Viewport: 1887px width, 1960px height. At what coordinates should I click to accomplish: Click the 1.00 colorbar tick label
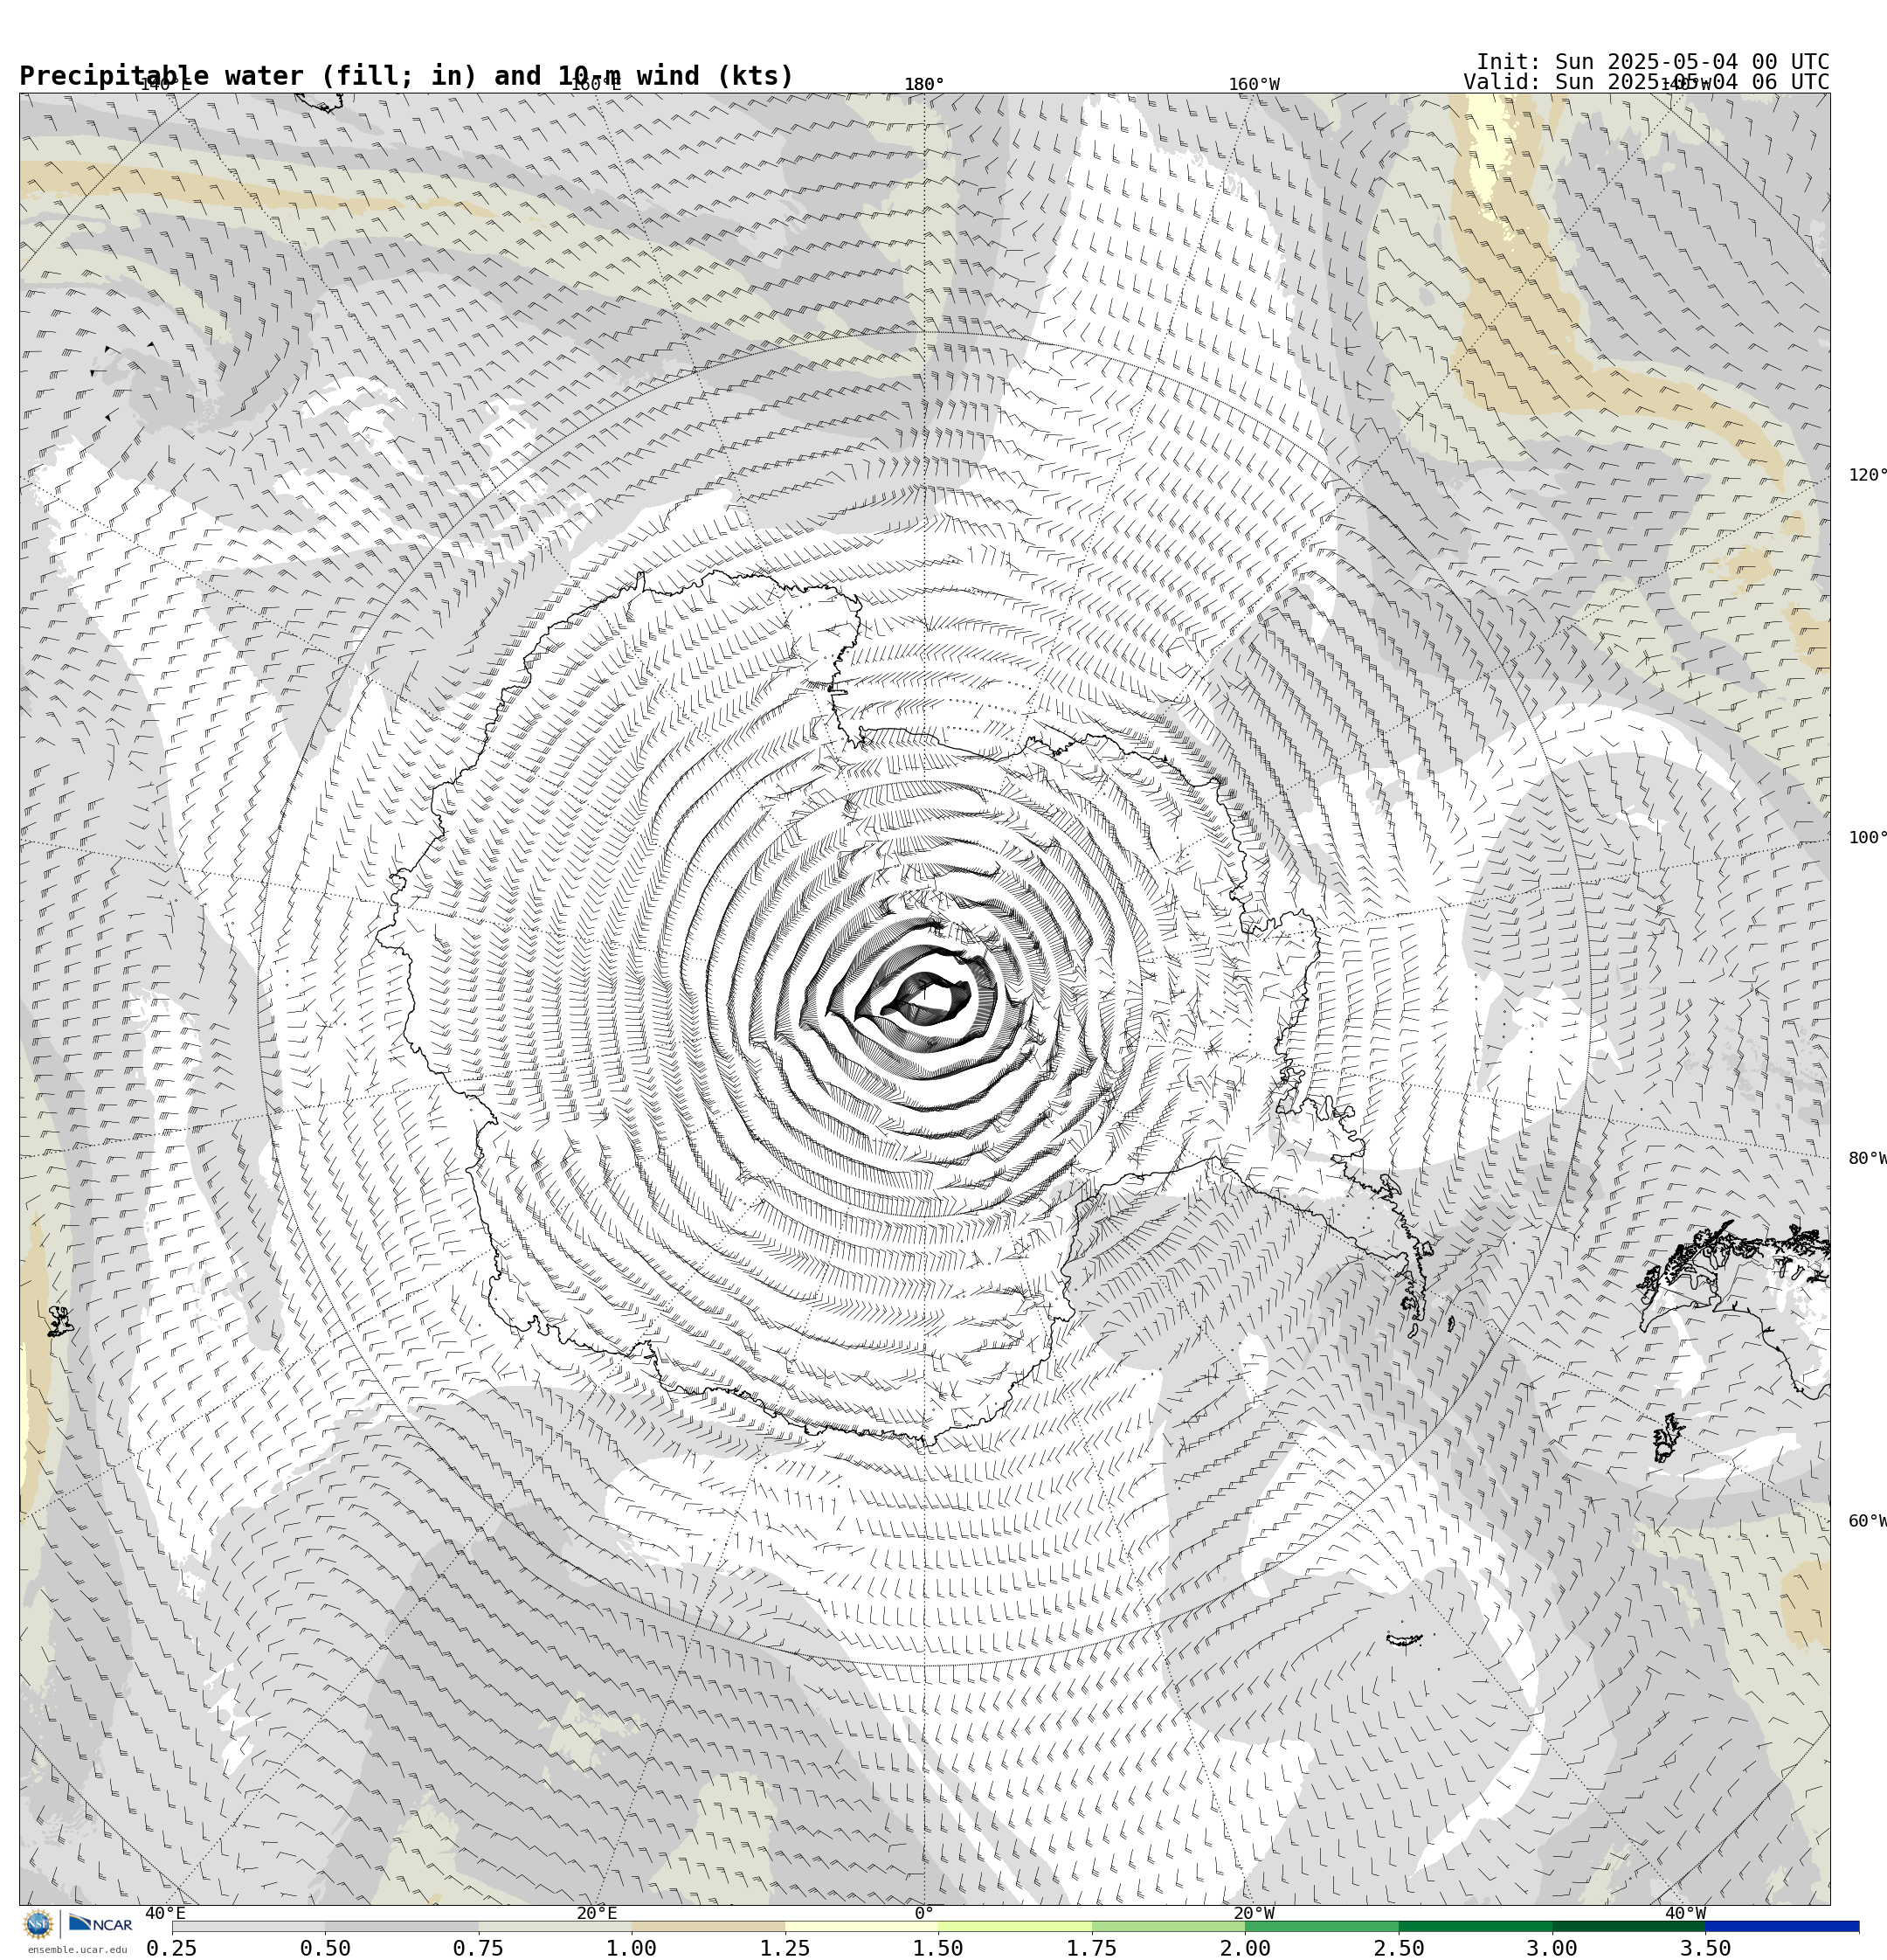(632, 1948)
